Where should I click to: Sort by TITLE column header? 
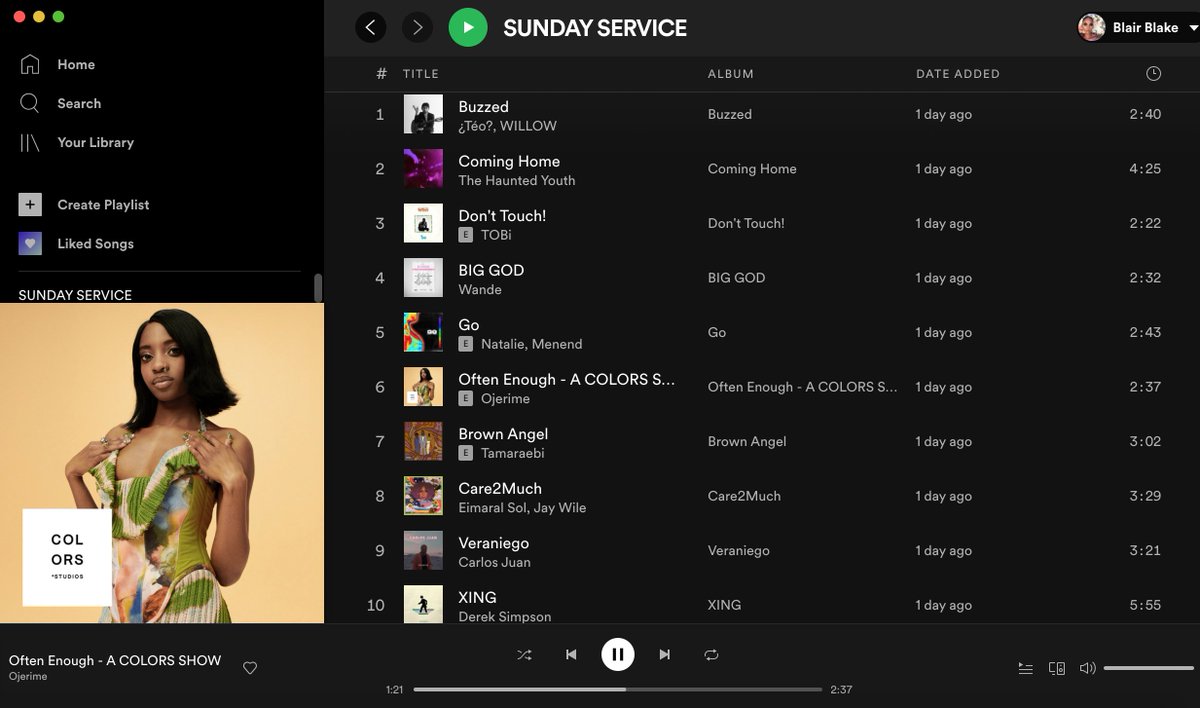tap(421, 74)
